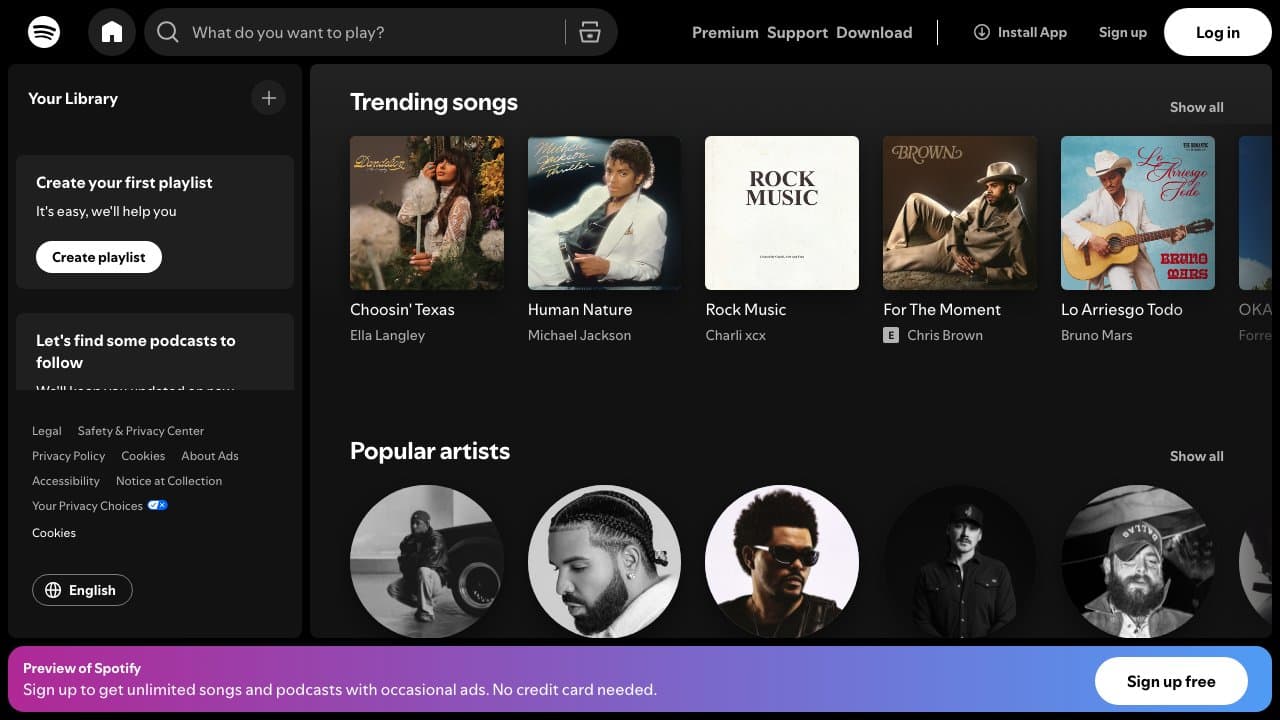This screenshot has width=1280, height=720.
Task: Click Install App
Action: tap(1020, 32)
